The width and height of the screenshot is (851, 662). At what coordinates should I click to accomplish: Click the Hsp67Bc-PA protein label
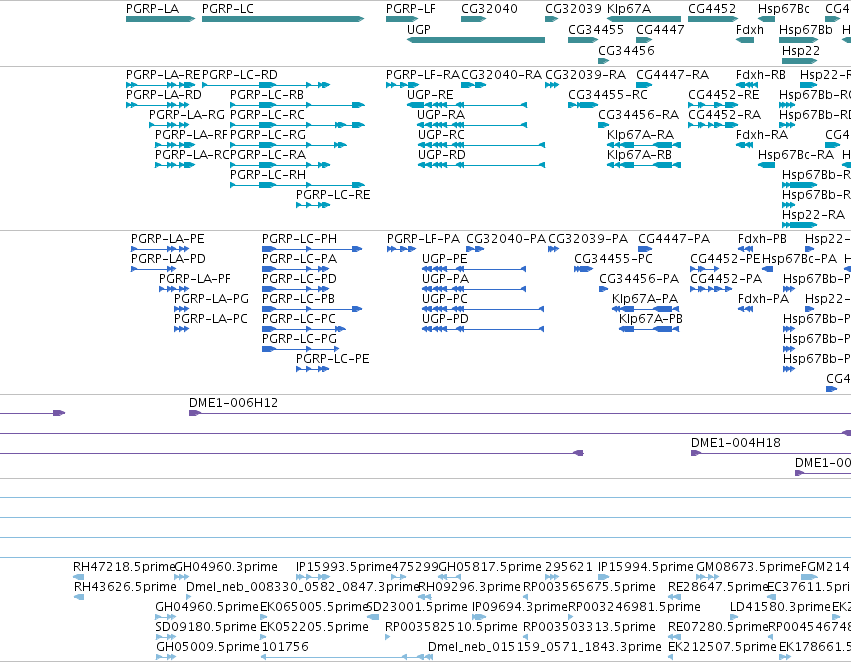pos(799,259)
